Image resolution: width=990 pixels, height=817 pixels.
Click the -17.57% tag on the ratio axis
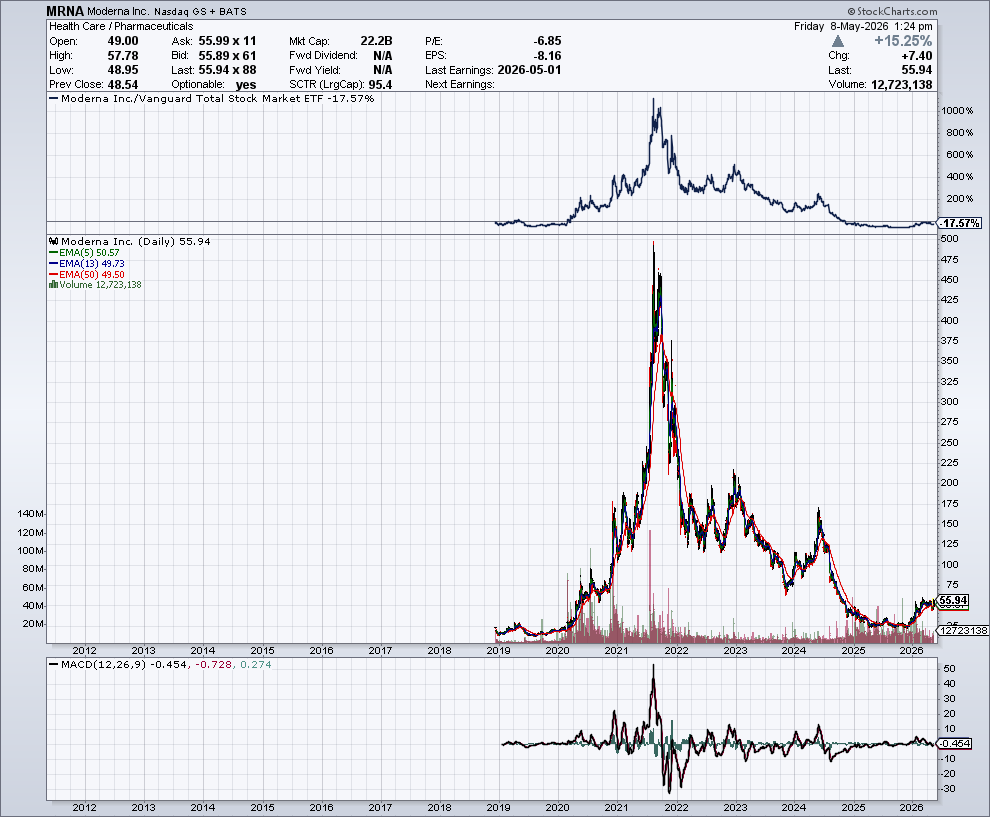(x=960, y=223)
